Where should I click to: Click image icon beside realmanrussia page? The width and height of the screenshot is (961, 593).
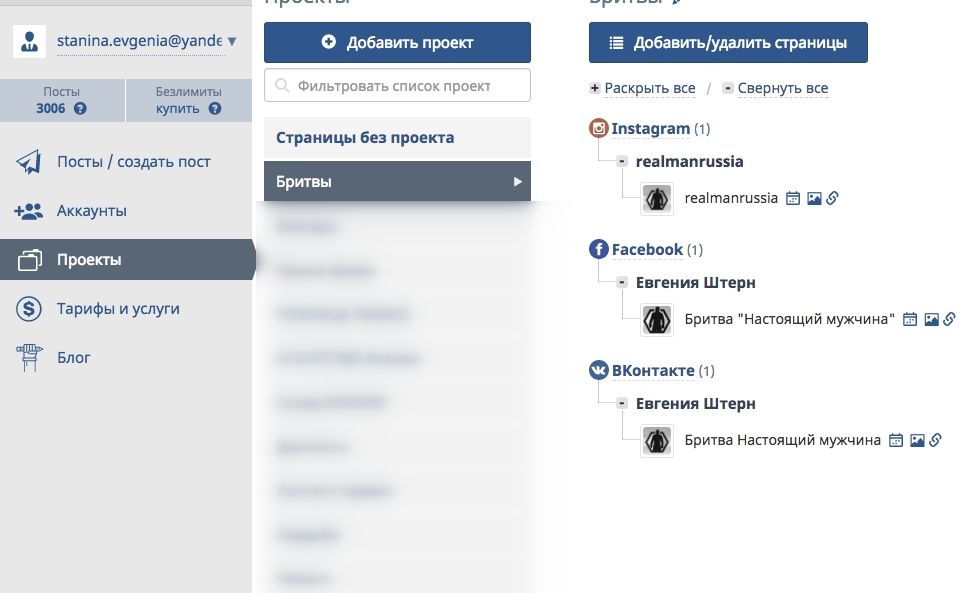click(x=814, y=198)
